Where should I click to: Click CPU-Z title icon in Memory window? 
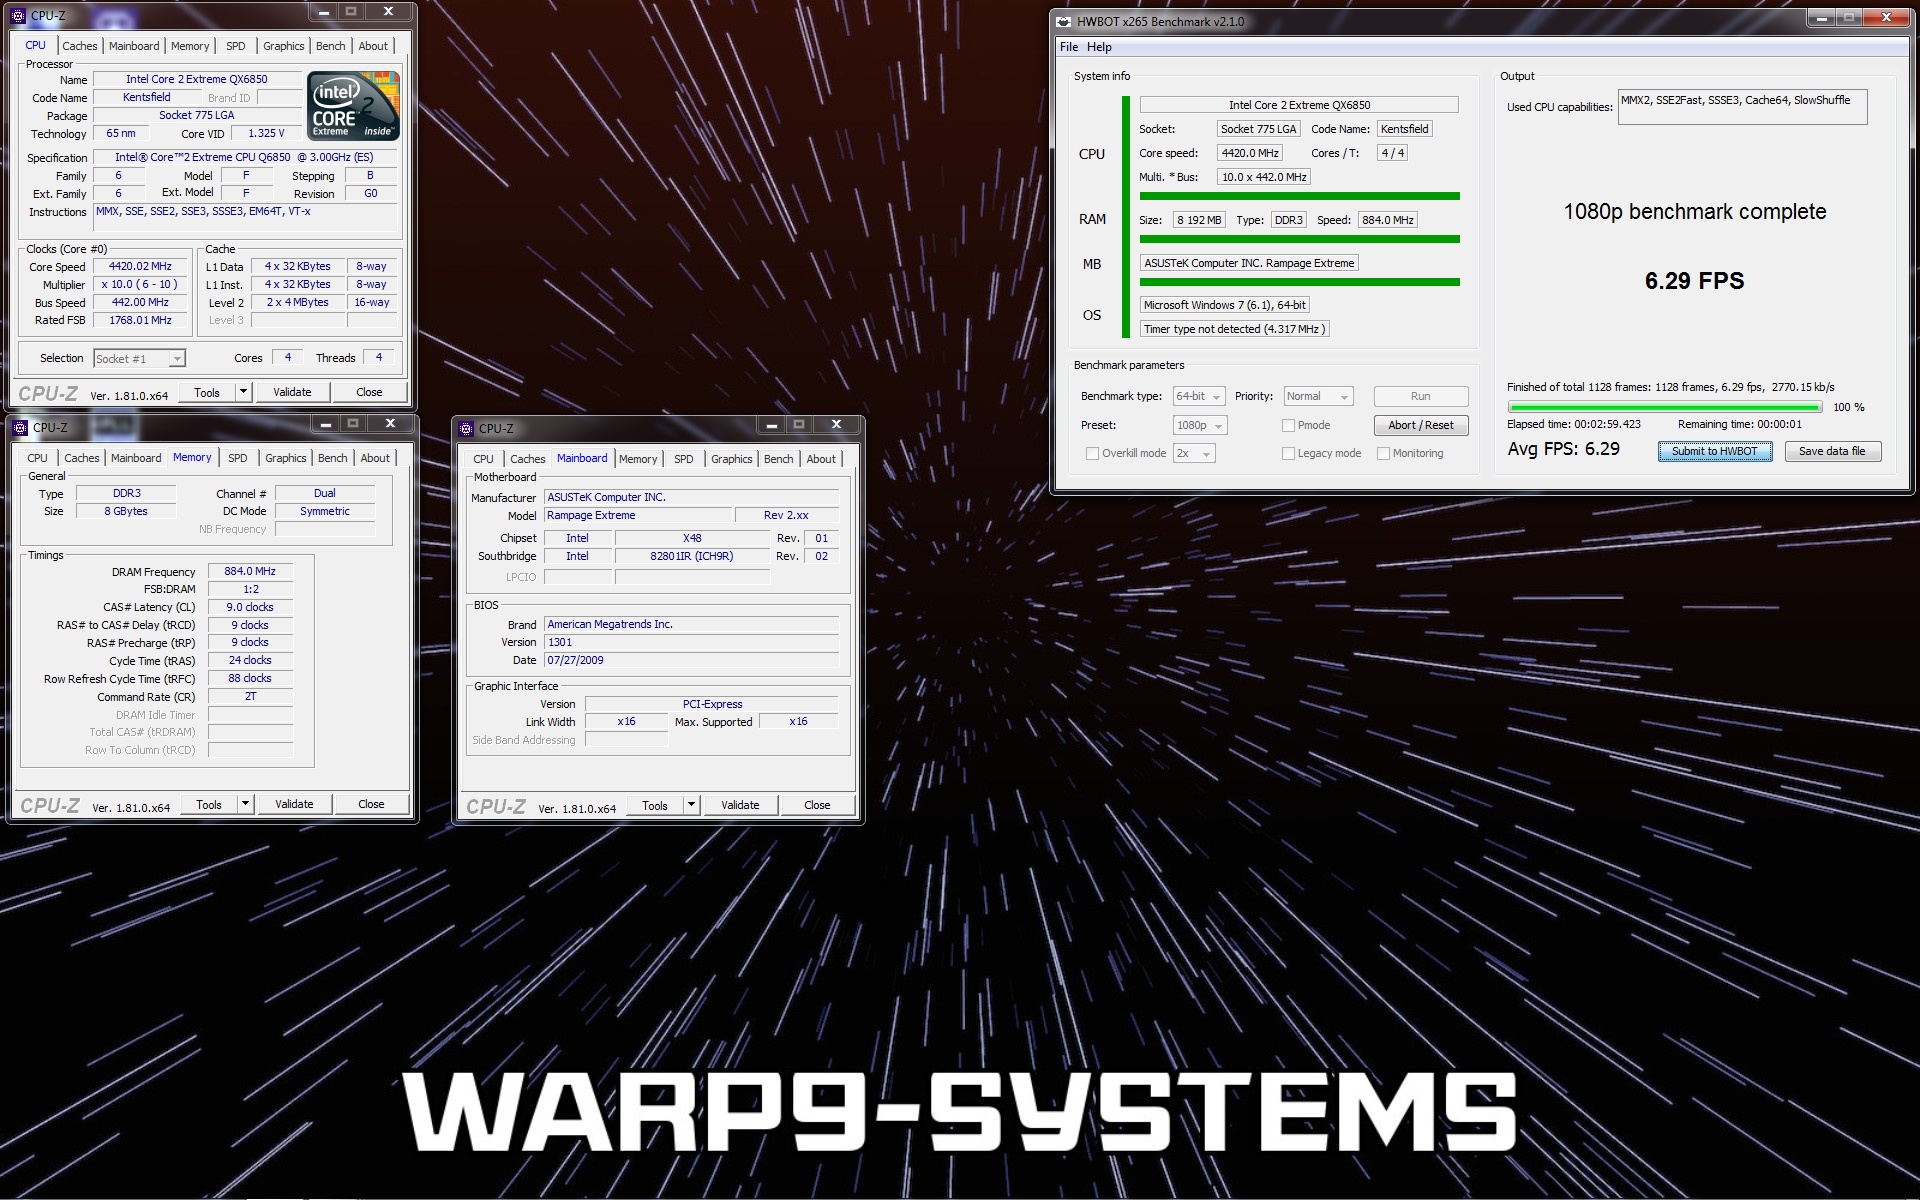point(21,427)
